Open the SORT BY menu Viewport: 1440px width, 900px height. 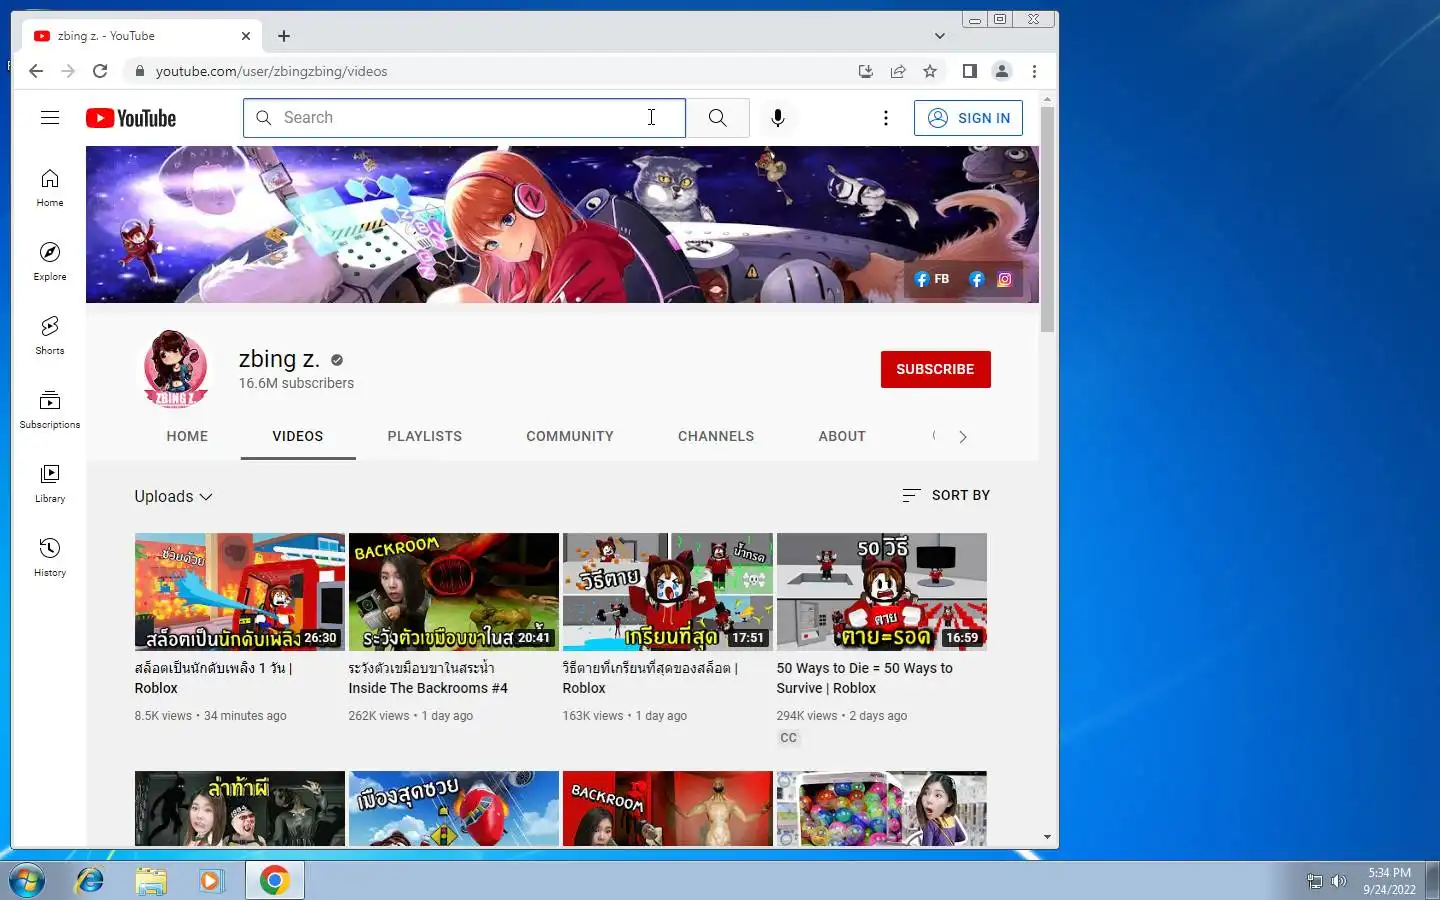coord(946,495)
